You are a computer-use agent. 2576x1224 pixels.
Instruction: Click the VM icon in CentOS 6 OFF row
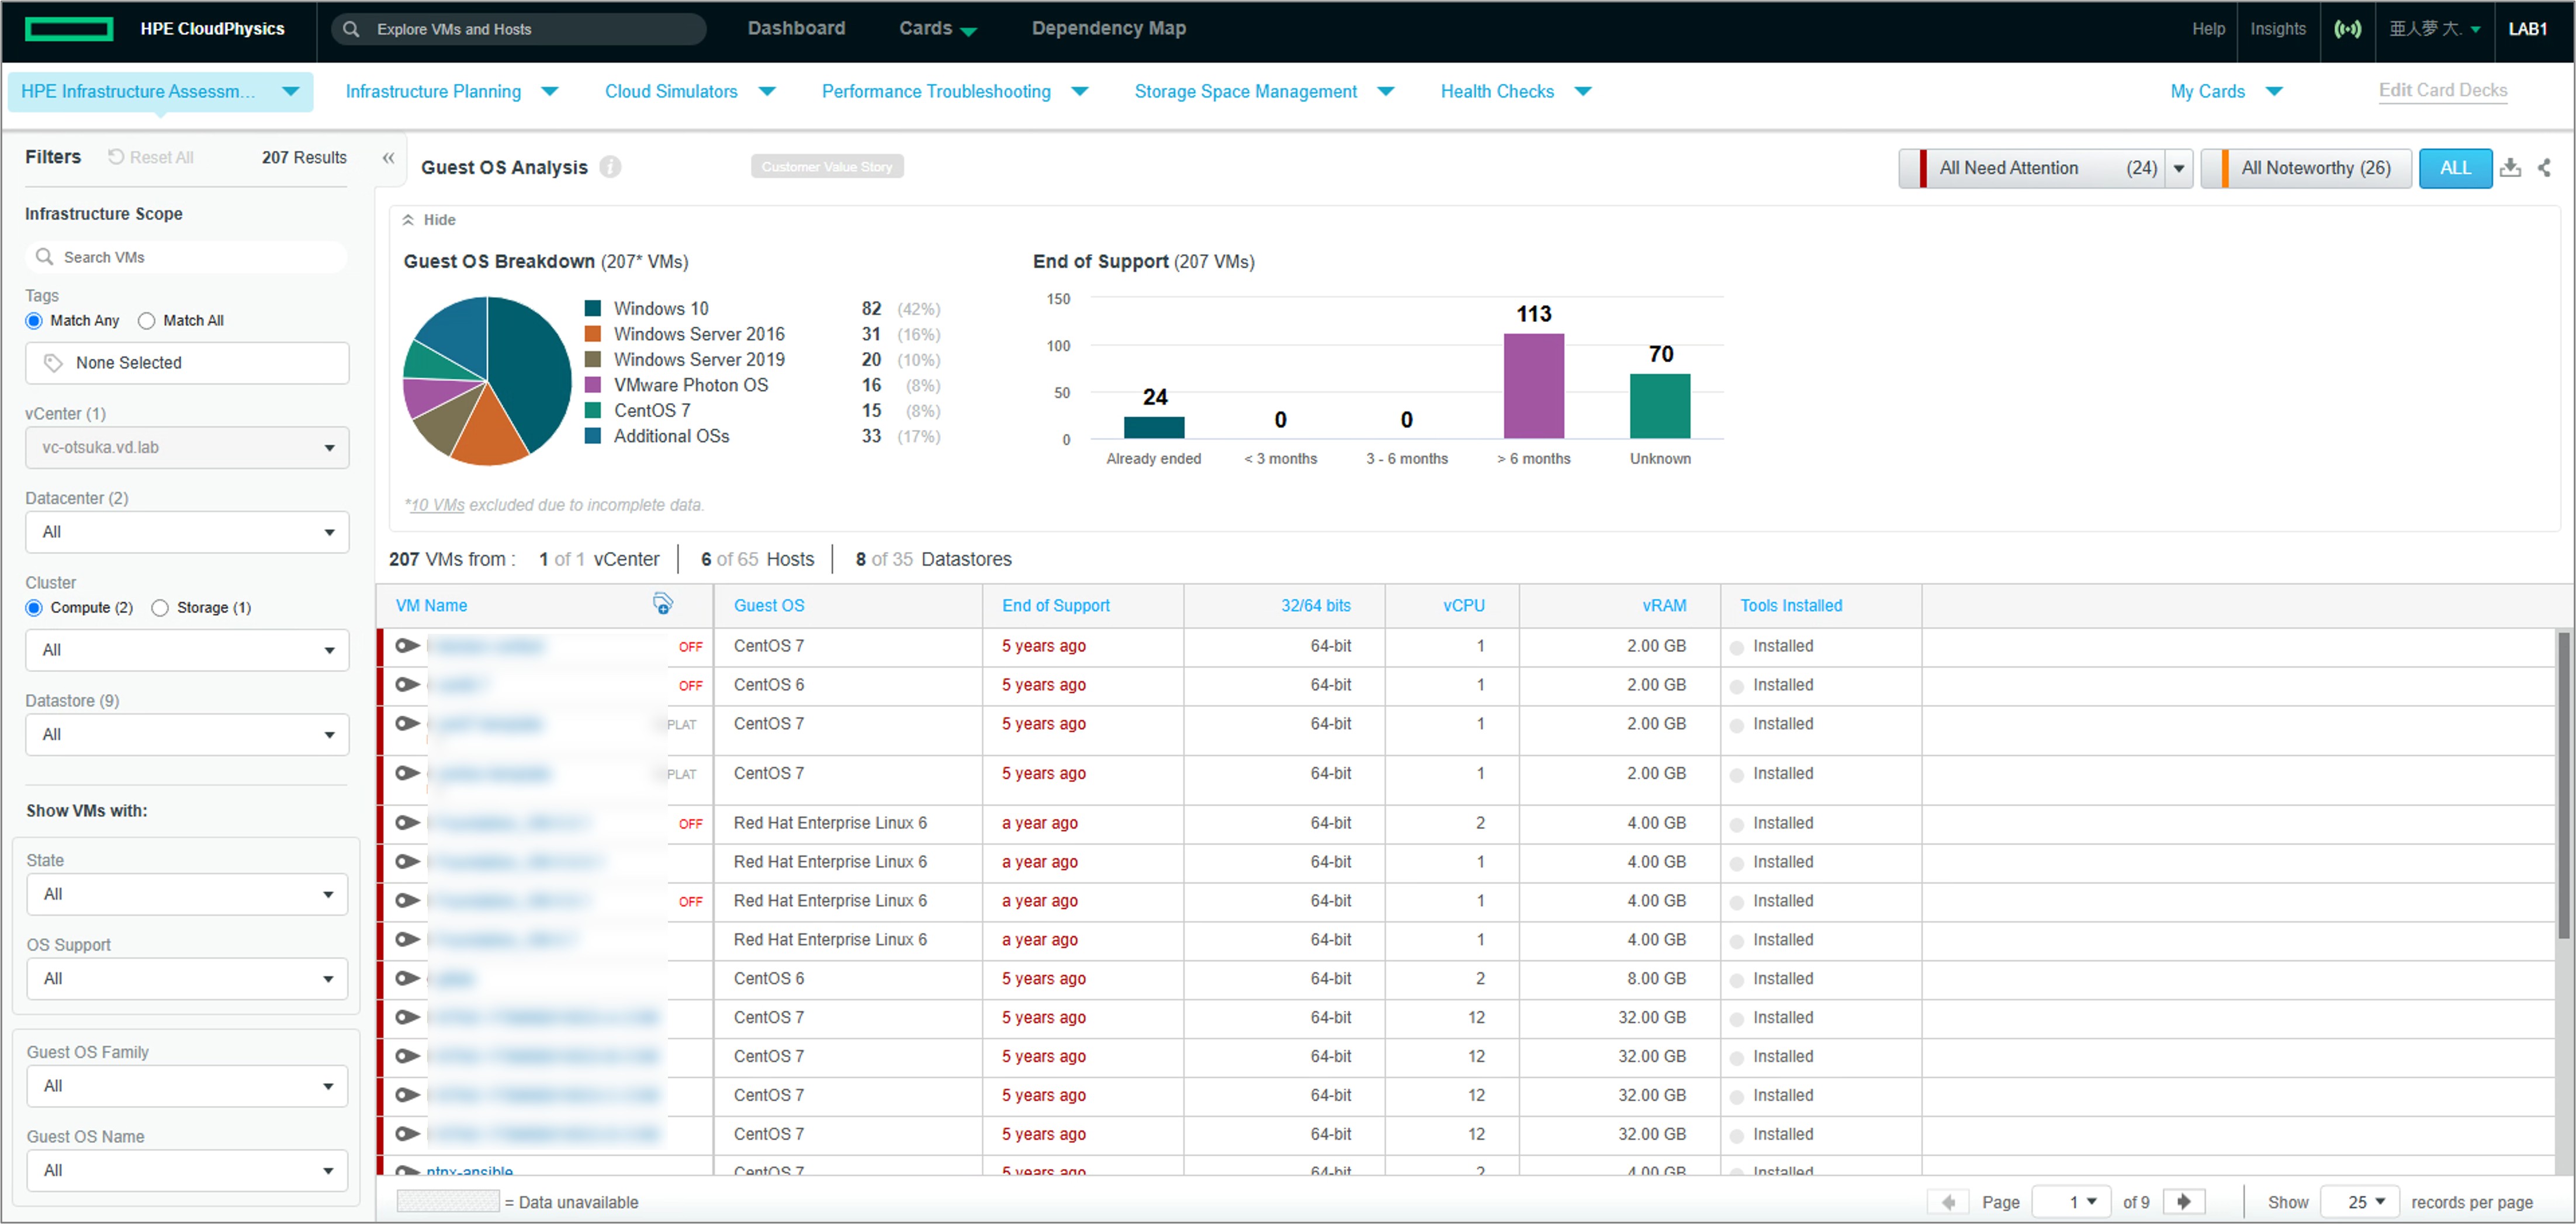407,685
